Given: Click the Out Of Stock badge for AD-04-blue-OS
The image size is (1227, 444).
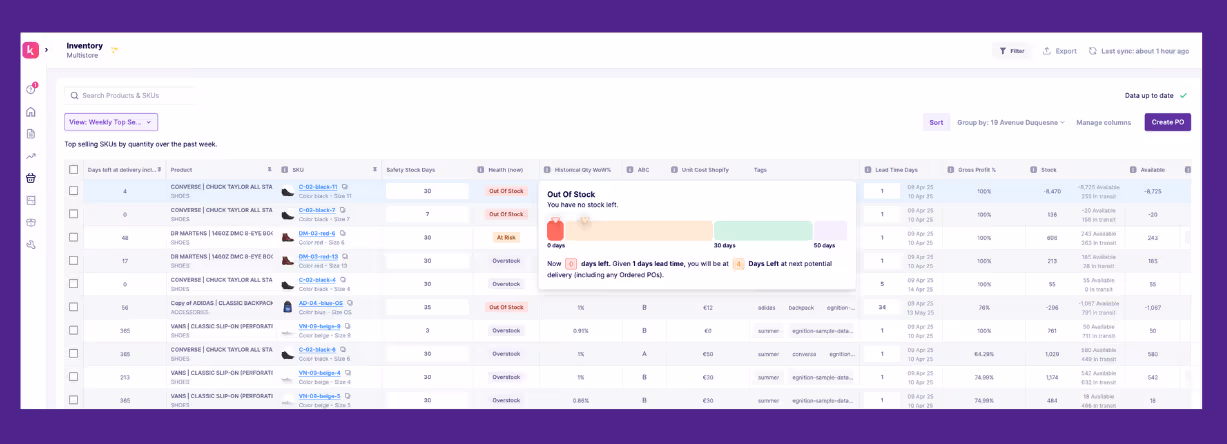Looking at the screenshot, I should (506, 307).
